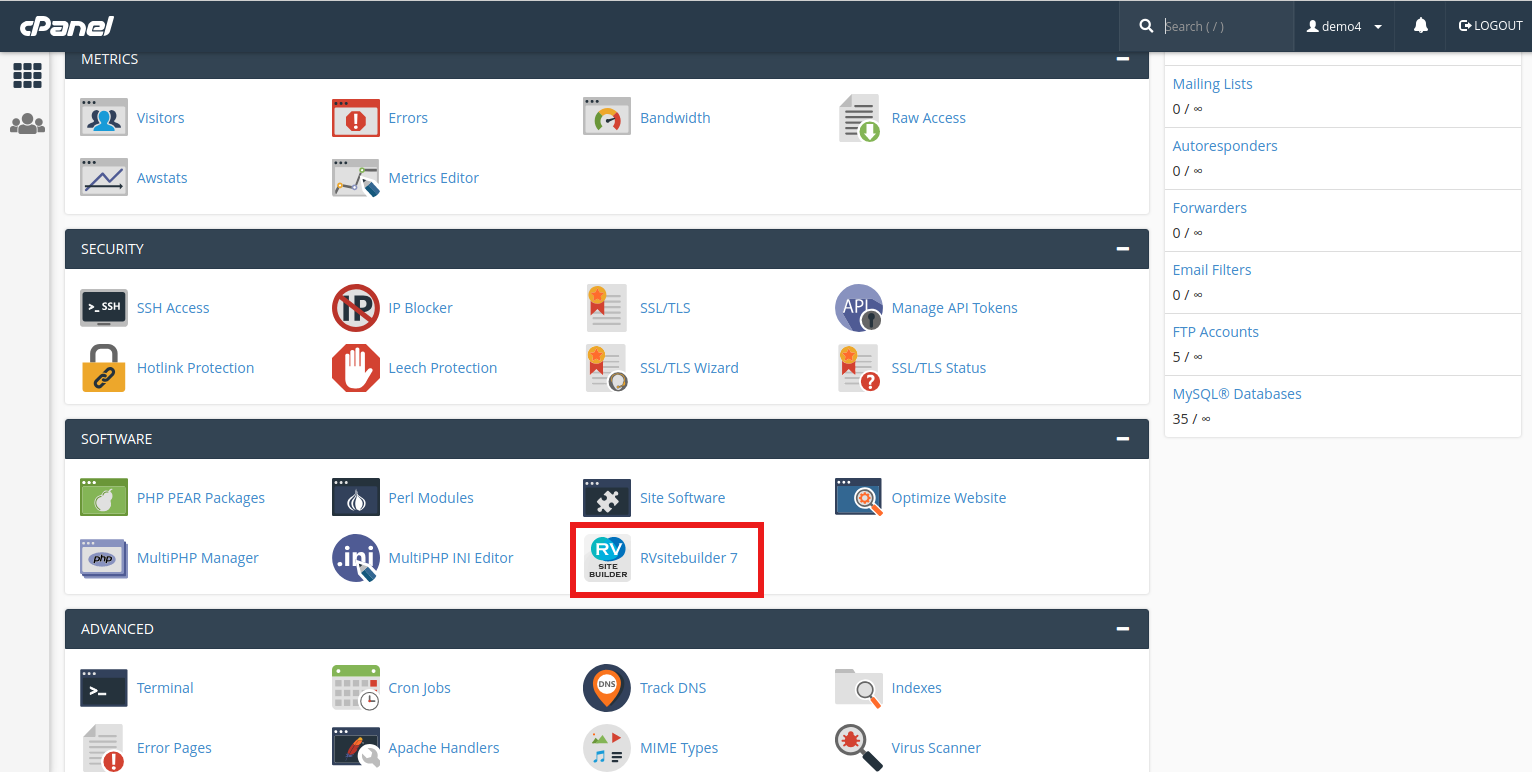Open the Visitors metrics icon
This screenshot has height=772, width=1532.
coord(104,118)
